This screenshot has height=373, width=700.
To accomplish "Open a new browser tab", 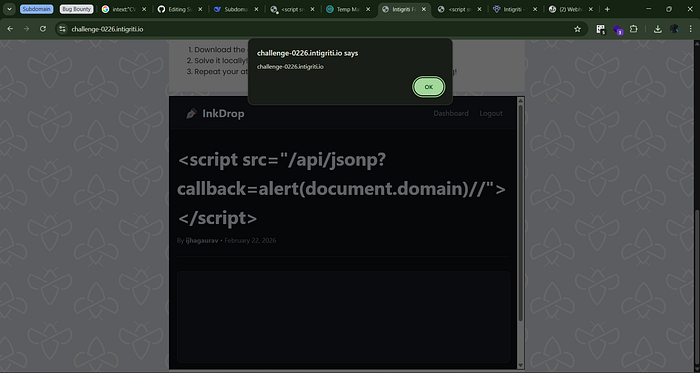I will click(x=607, y=9).
